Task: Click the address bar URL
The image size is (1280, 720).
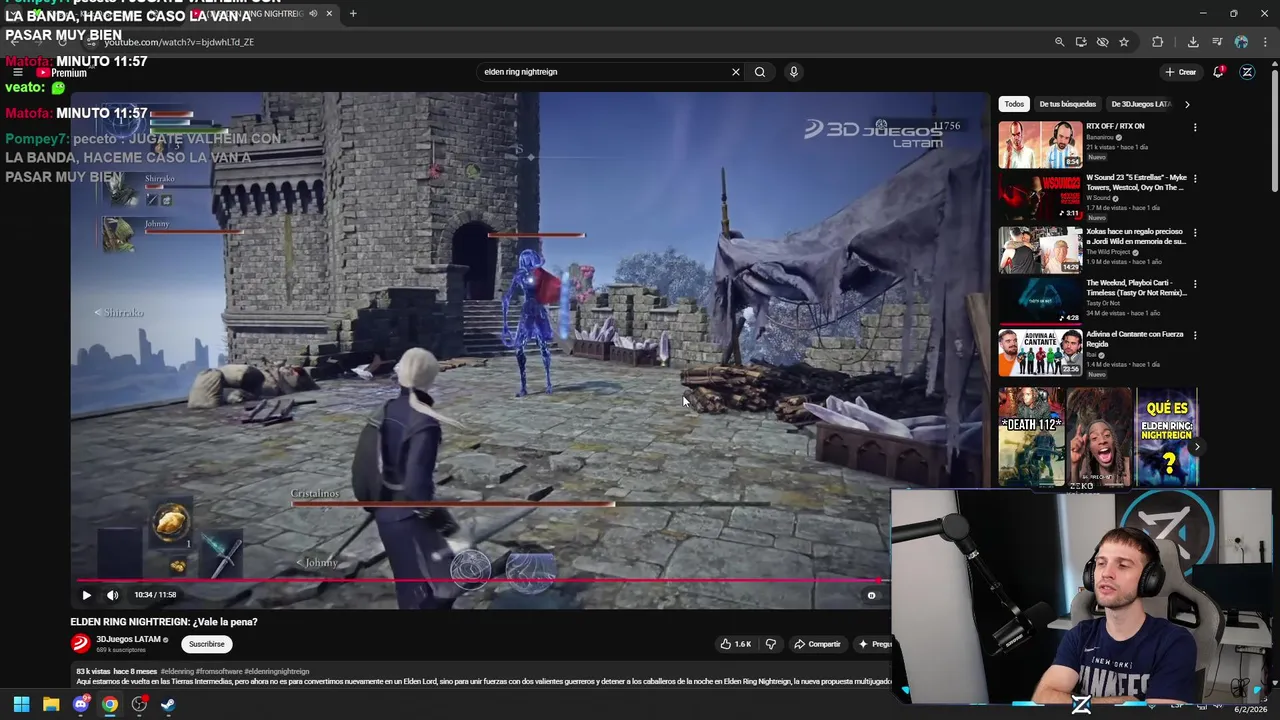Action: (x=179, y=42)
